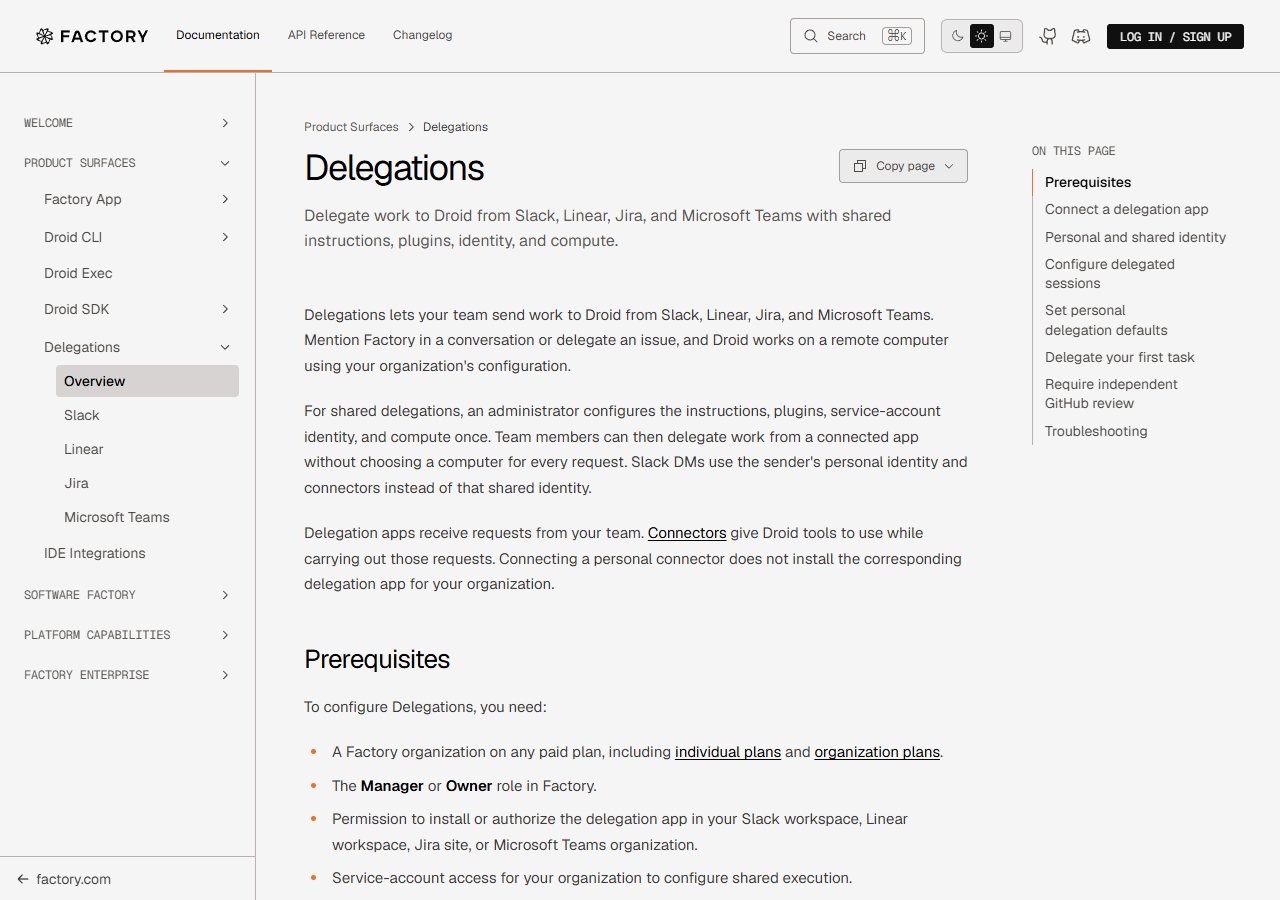
Task: Expand the Droid CLI chevron
Action: click(x=225, y=237)
